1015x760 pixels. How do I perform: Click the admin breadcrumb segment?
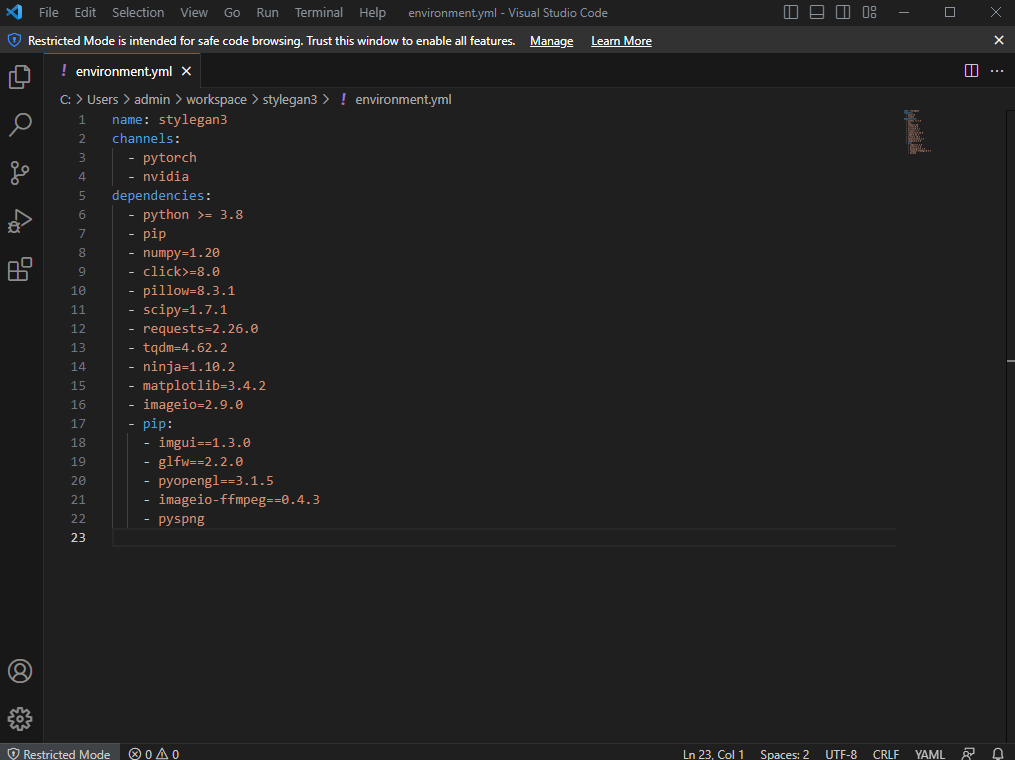pyautogui.click(x=152, y=99)
